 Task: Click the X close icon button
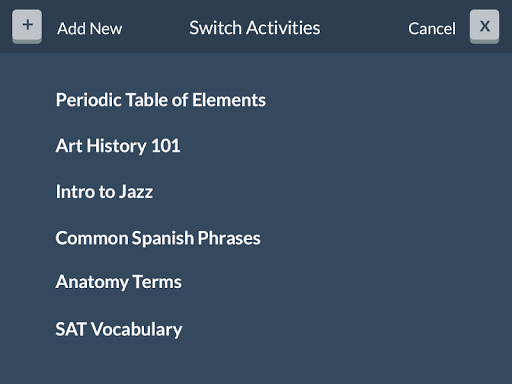click(x=484, y=26)
